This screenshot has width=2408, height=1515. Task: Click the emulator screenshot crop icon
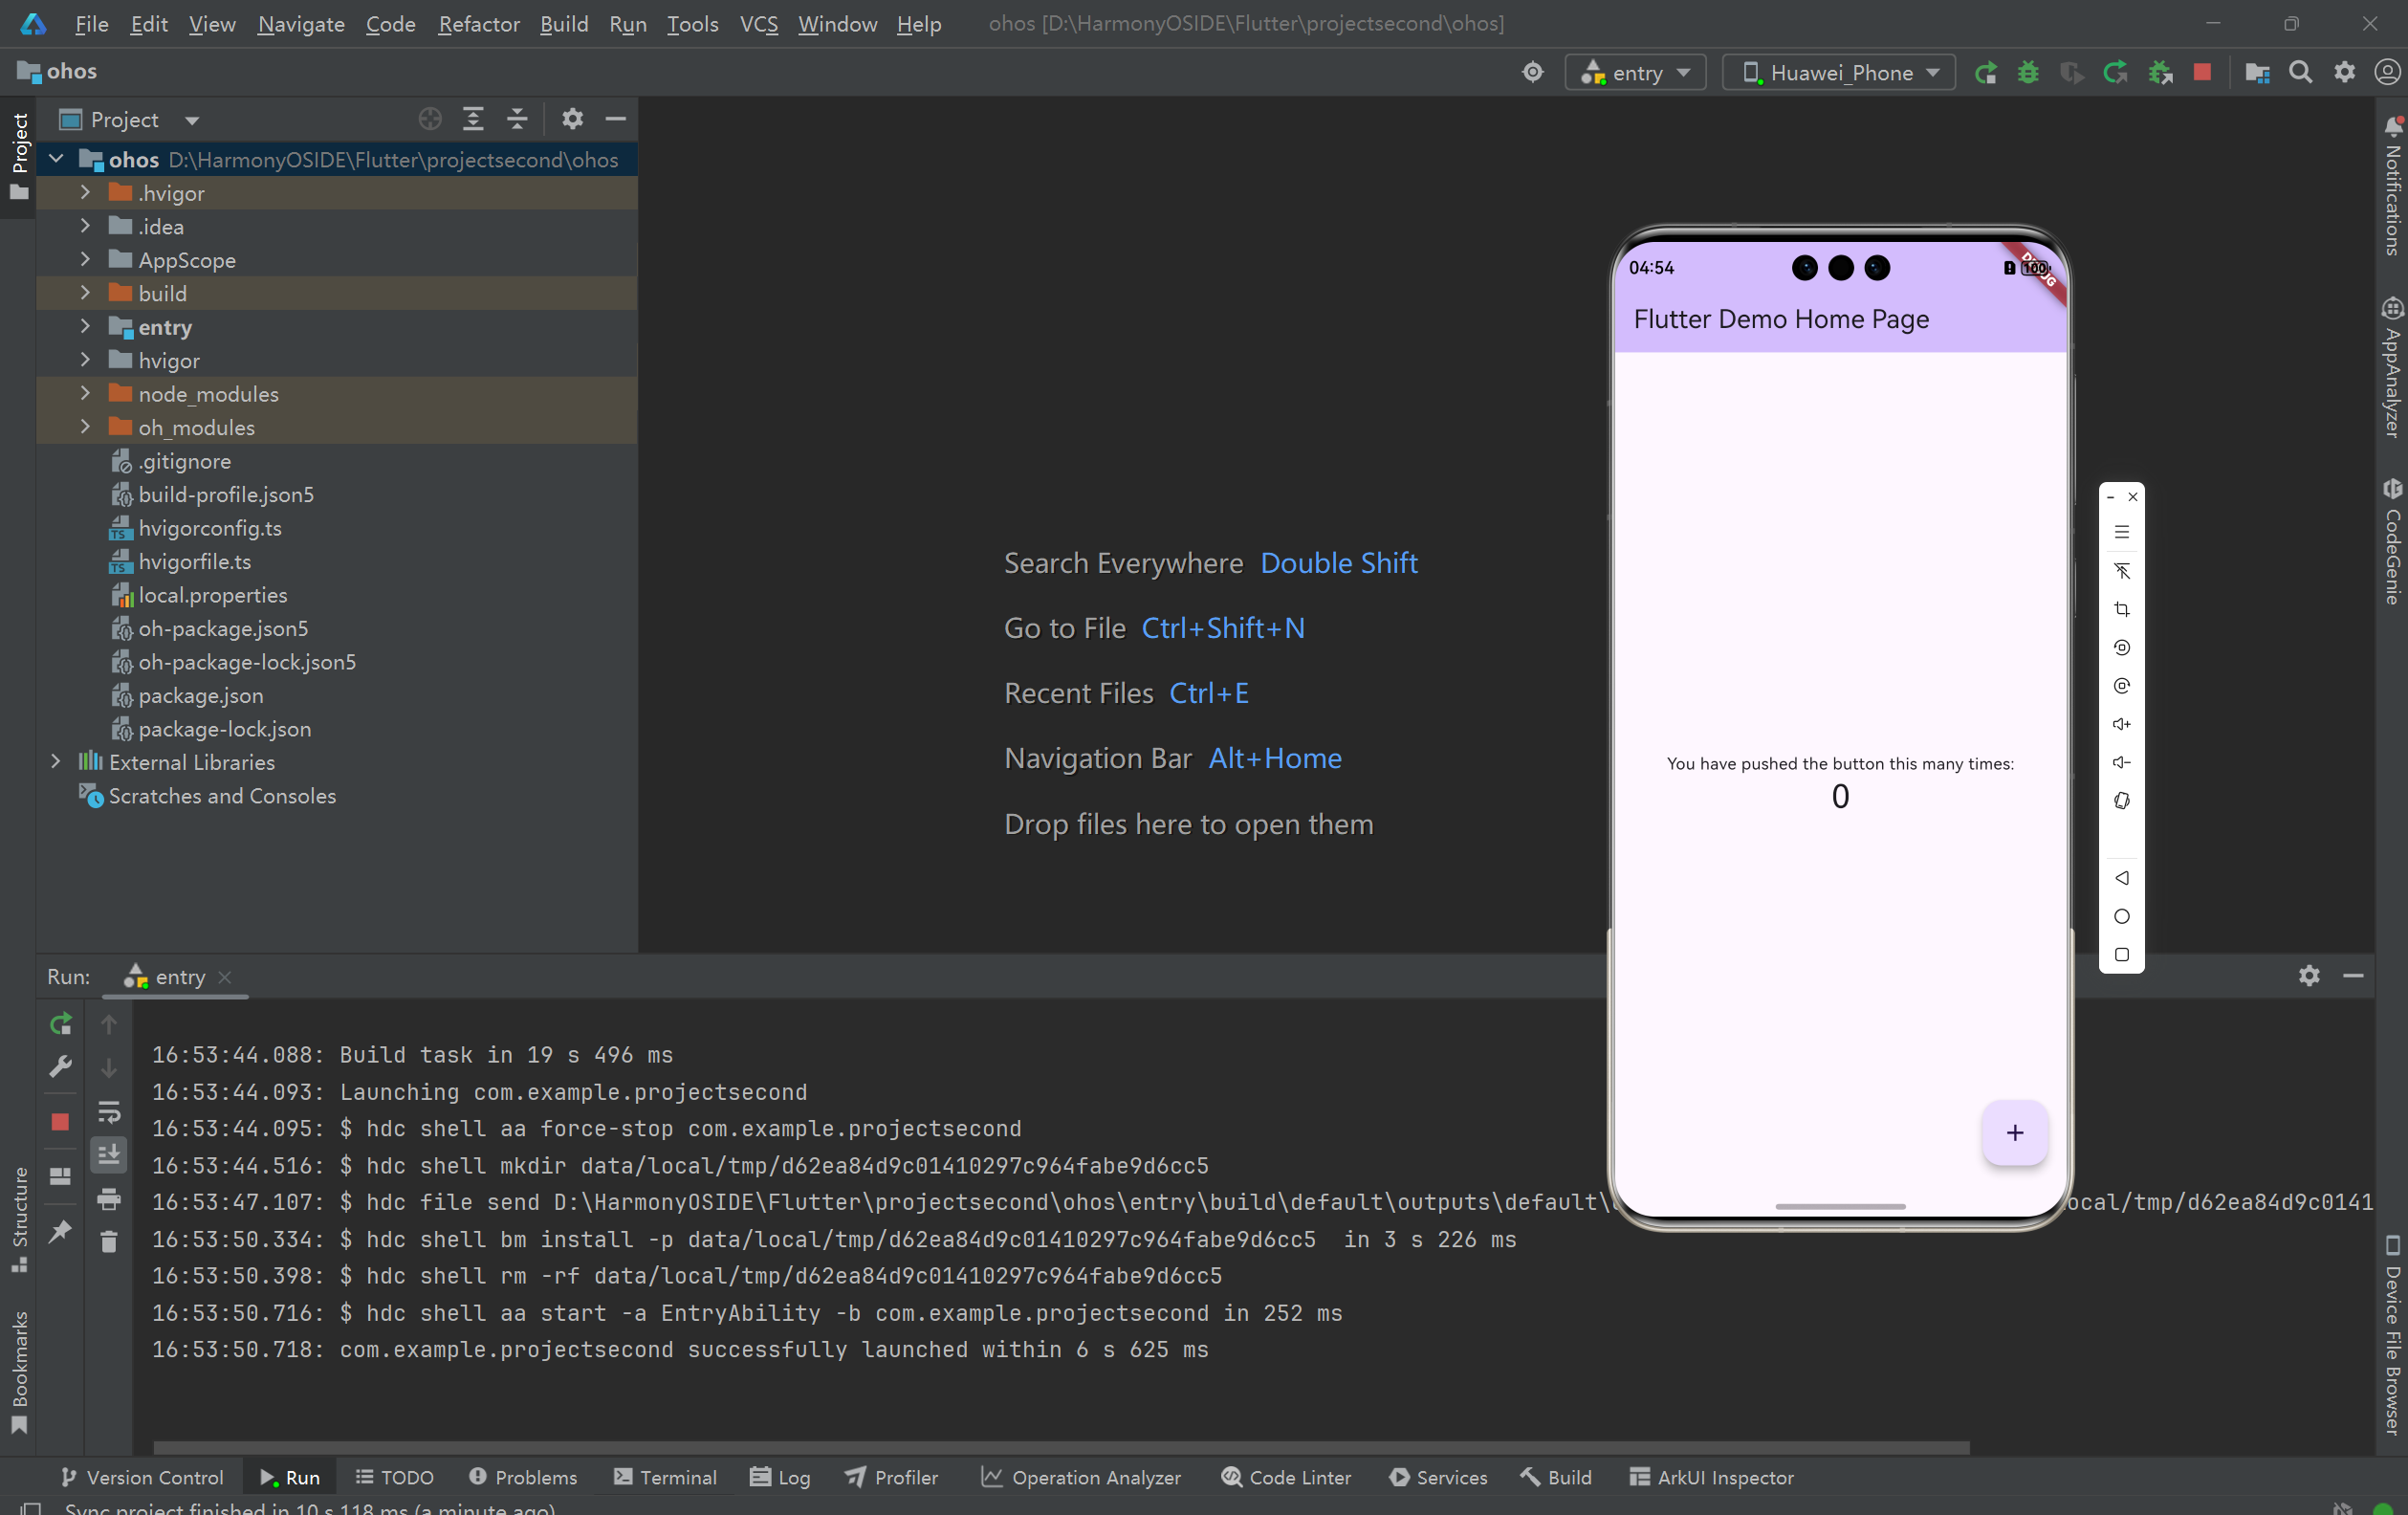[2121, 609]
